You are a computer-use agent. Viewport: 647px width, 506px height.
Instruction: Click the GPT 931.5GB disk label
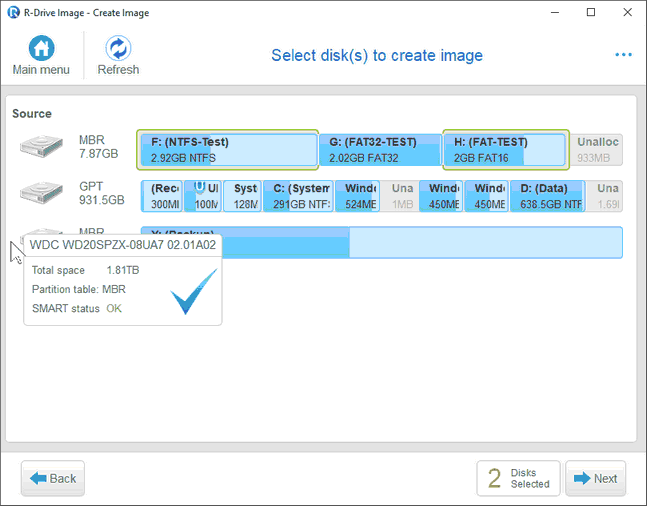102,193
